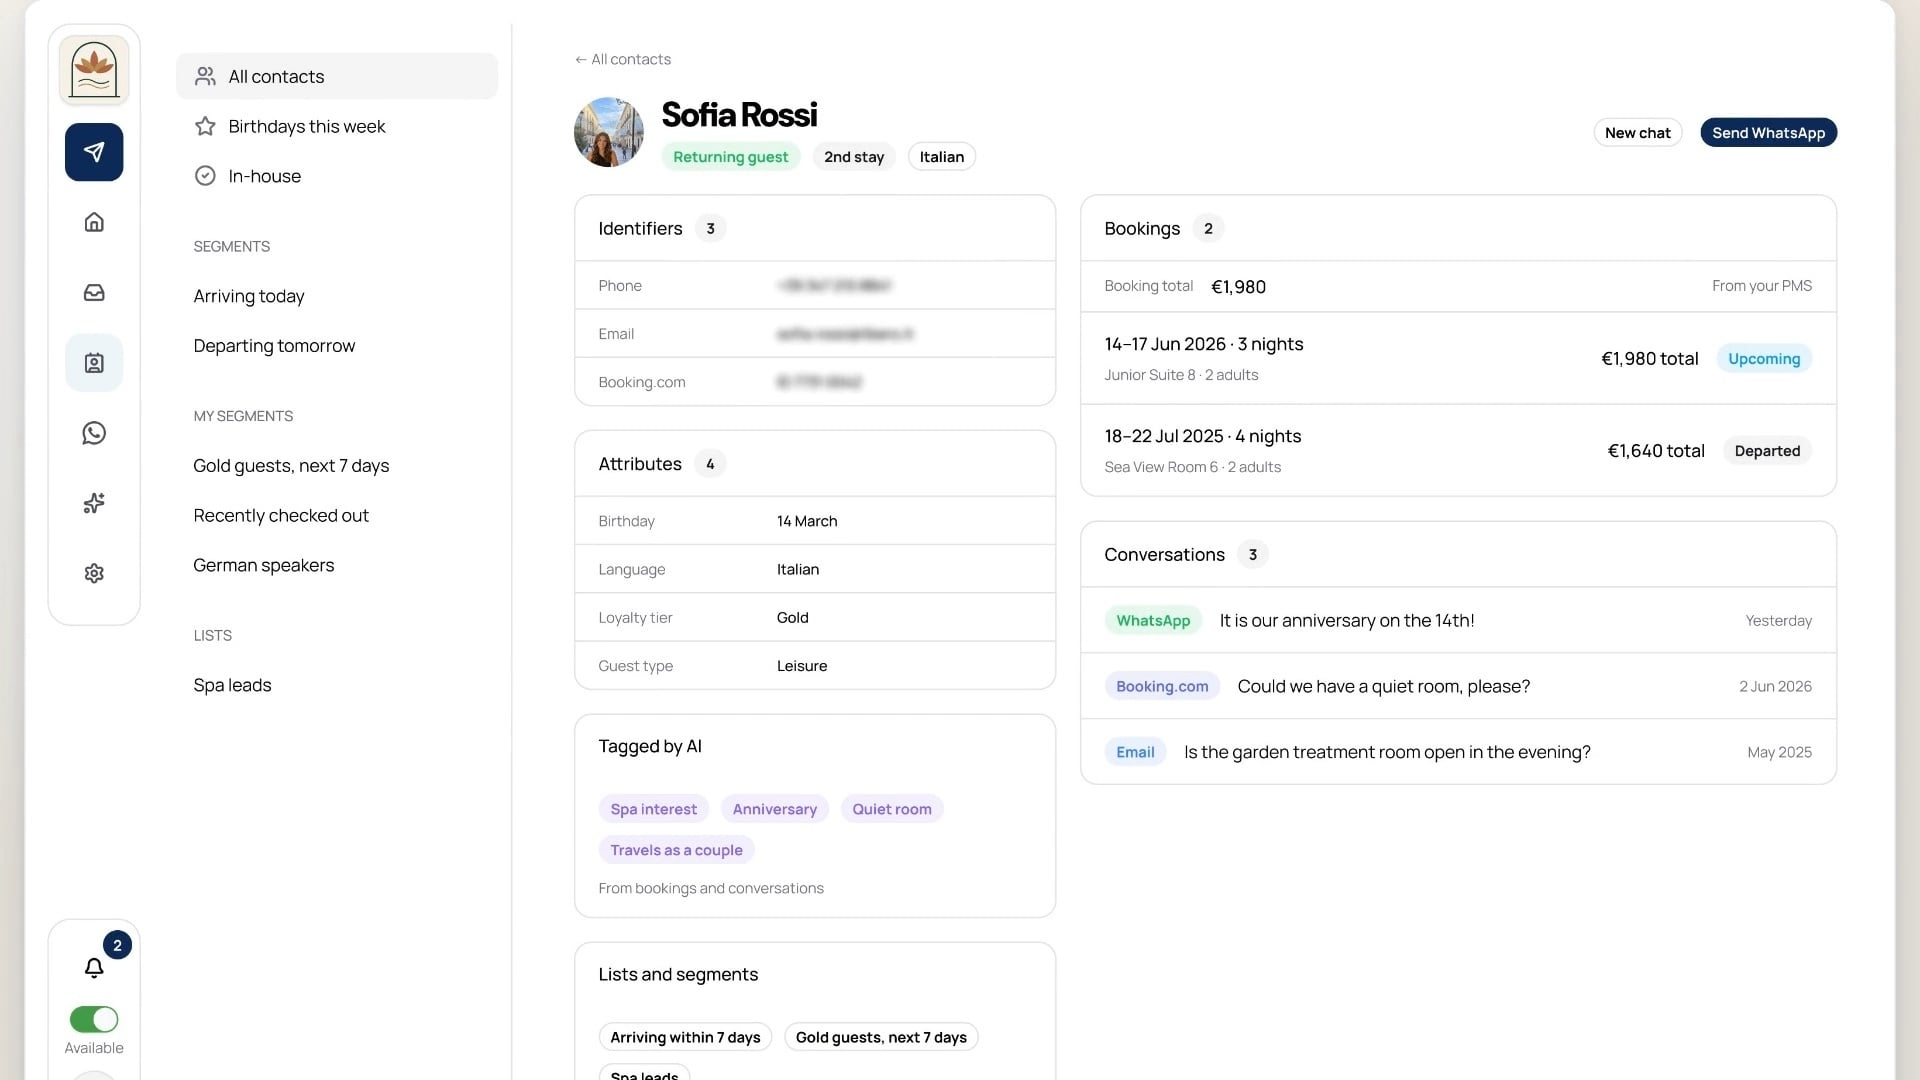This screenshot has height=1080, width=1920.
Task: Click the Send WhatsApp button
Action: [1768, 133]
